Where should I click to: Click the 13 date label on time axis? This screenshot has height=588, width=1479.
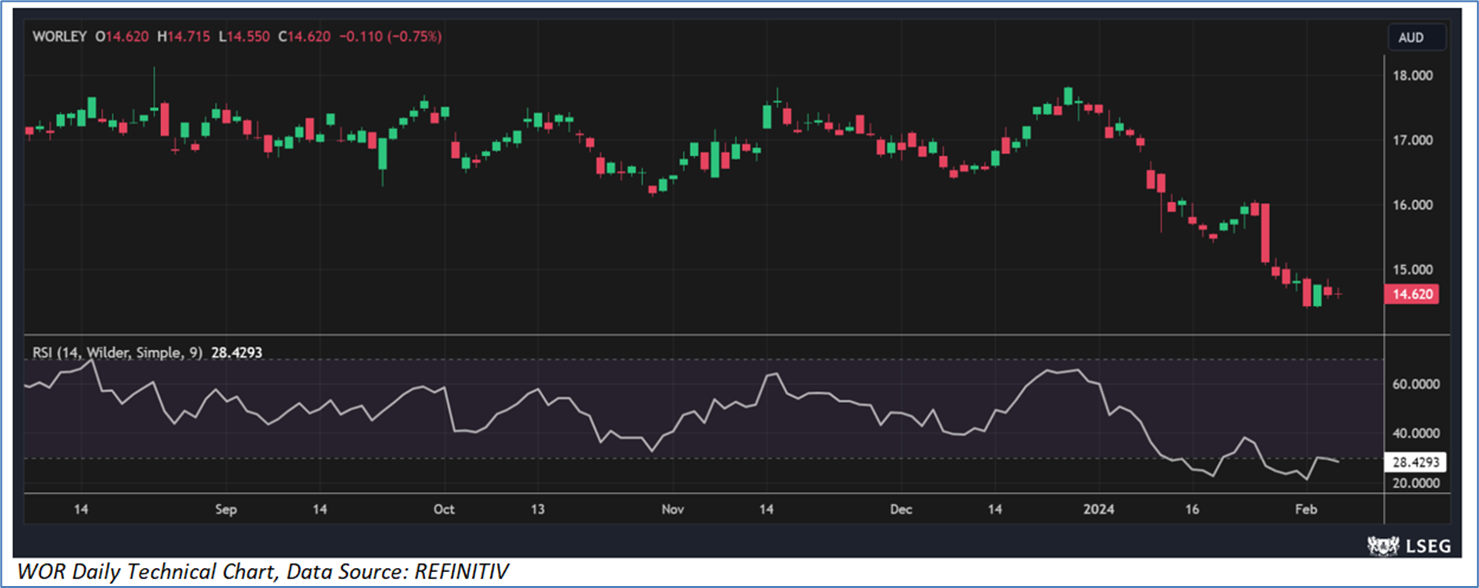coord(538,509)
